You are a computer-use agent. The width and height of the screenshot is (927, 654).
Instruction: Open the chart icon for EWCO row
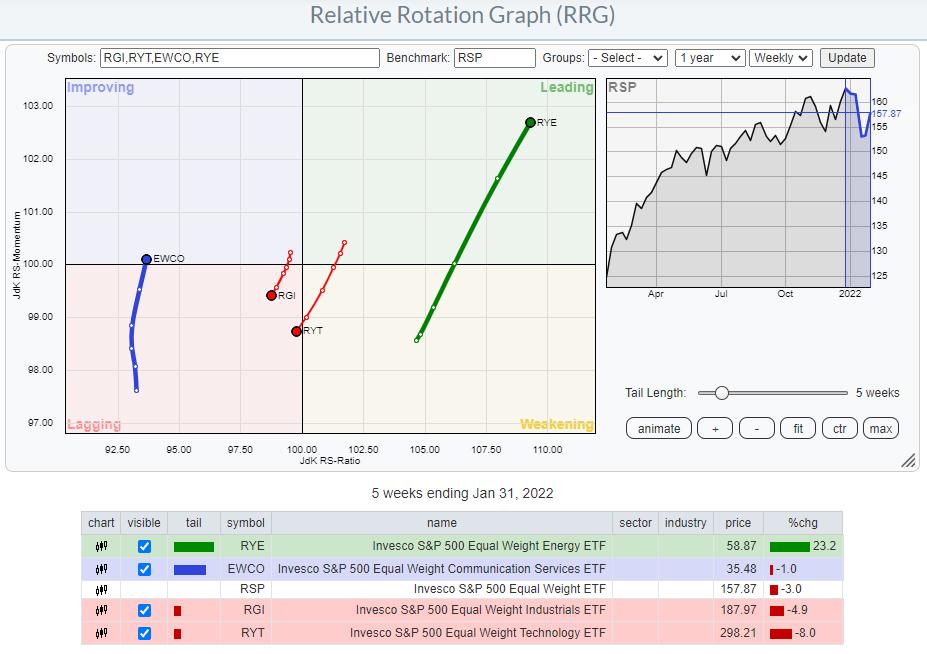pyautogui.click(x=101, y=569)
